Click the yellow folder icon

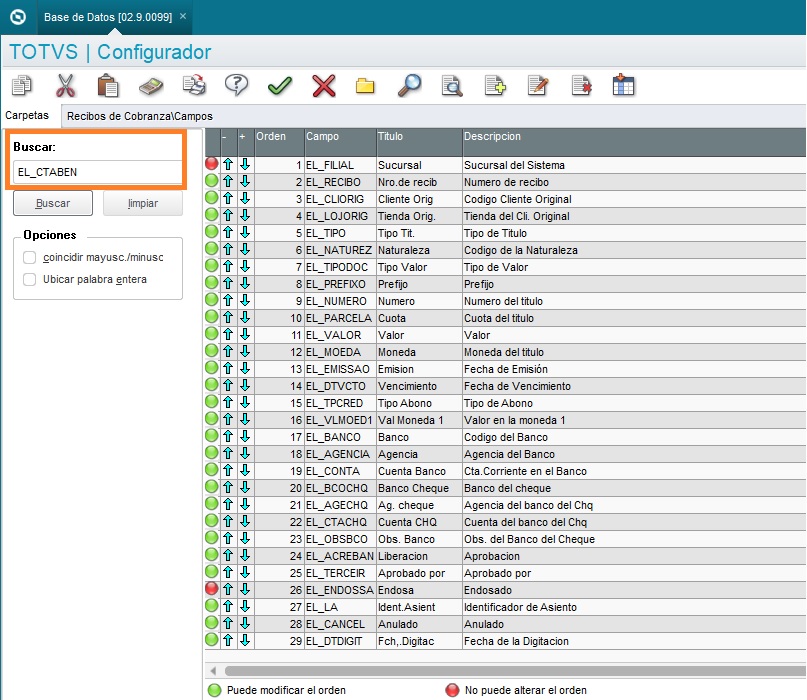point(365,85)
